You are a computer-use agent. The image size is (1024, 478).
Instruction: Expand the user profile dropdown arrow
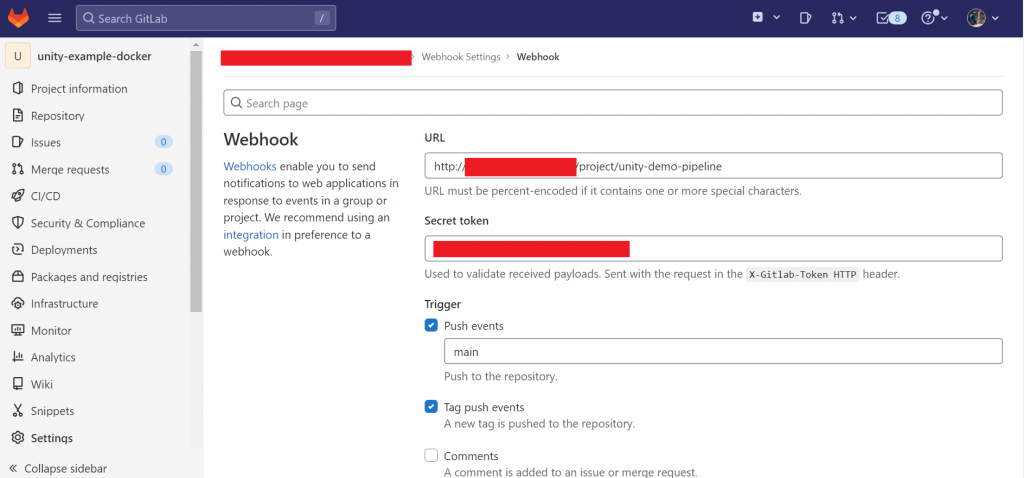point(995,18)
